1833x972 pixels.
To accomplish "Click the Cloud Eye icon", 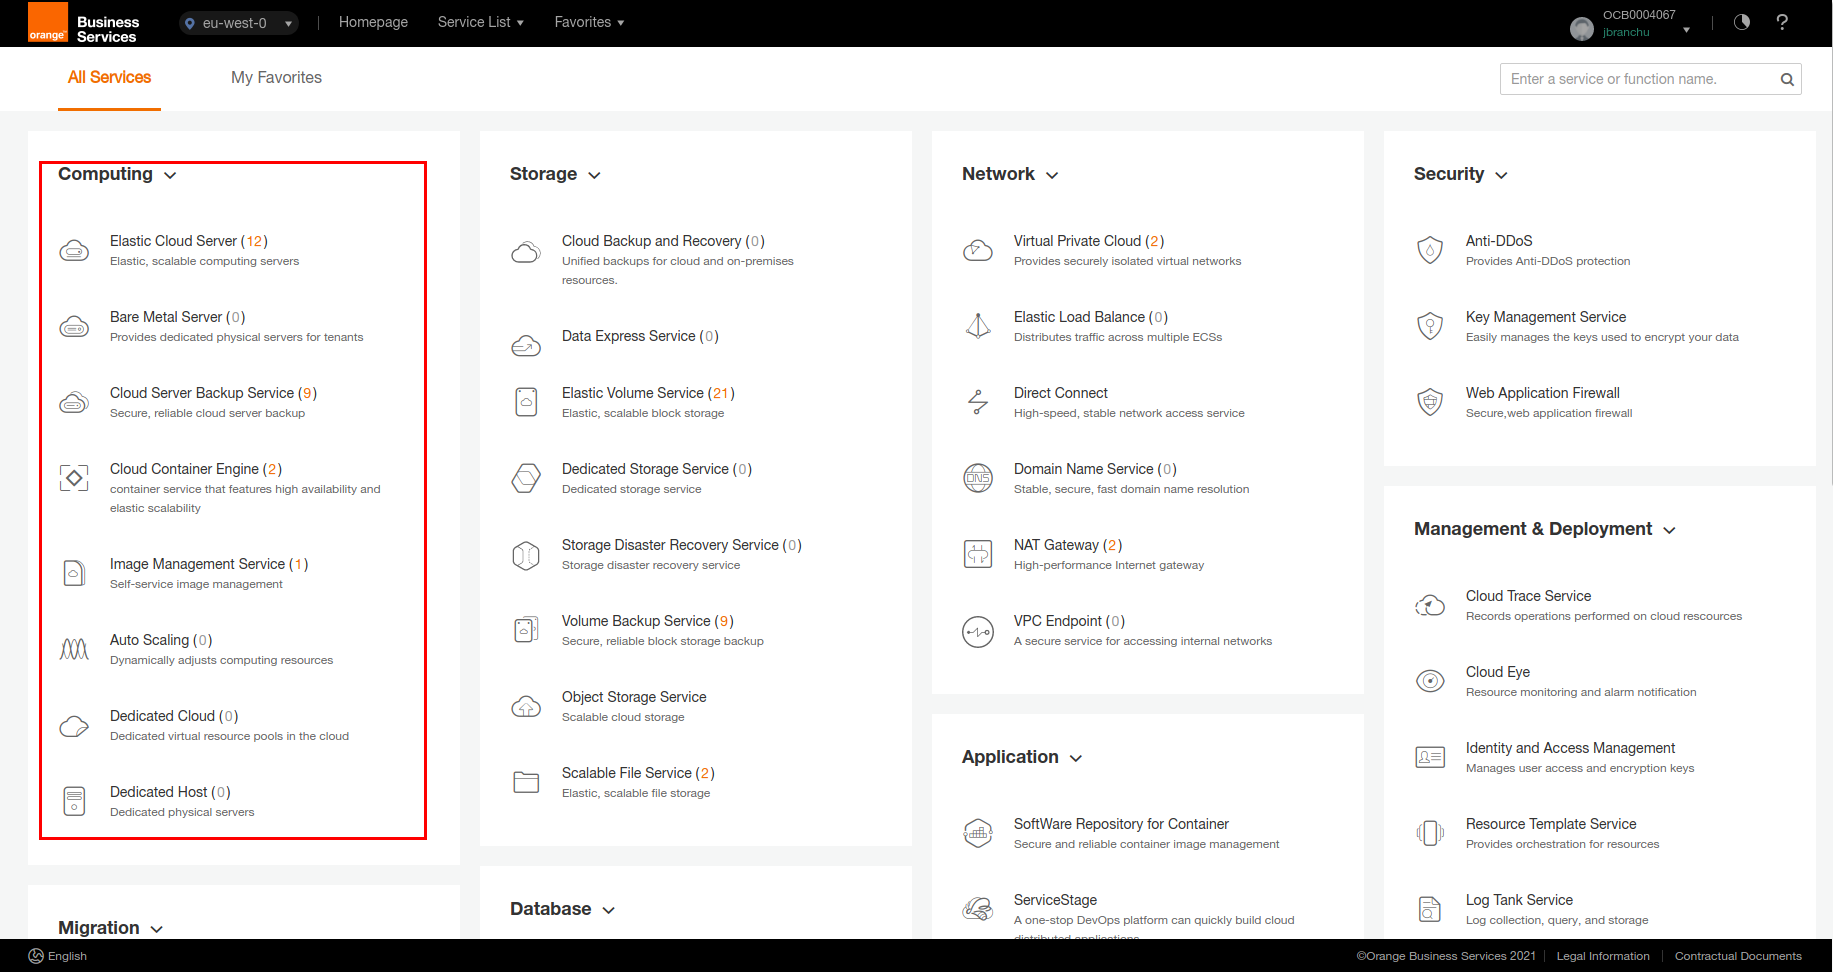I will coord(1430,681).
